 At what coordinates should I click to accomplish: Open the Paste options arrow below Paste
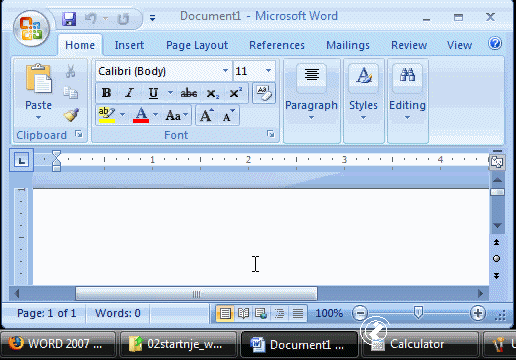click(x=38, y=117)
